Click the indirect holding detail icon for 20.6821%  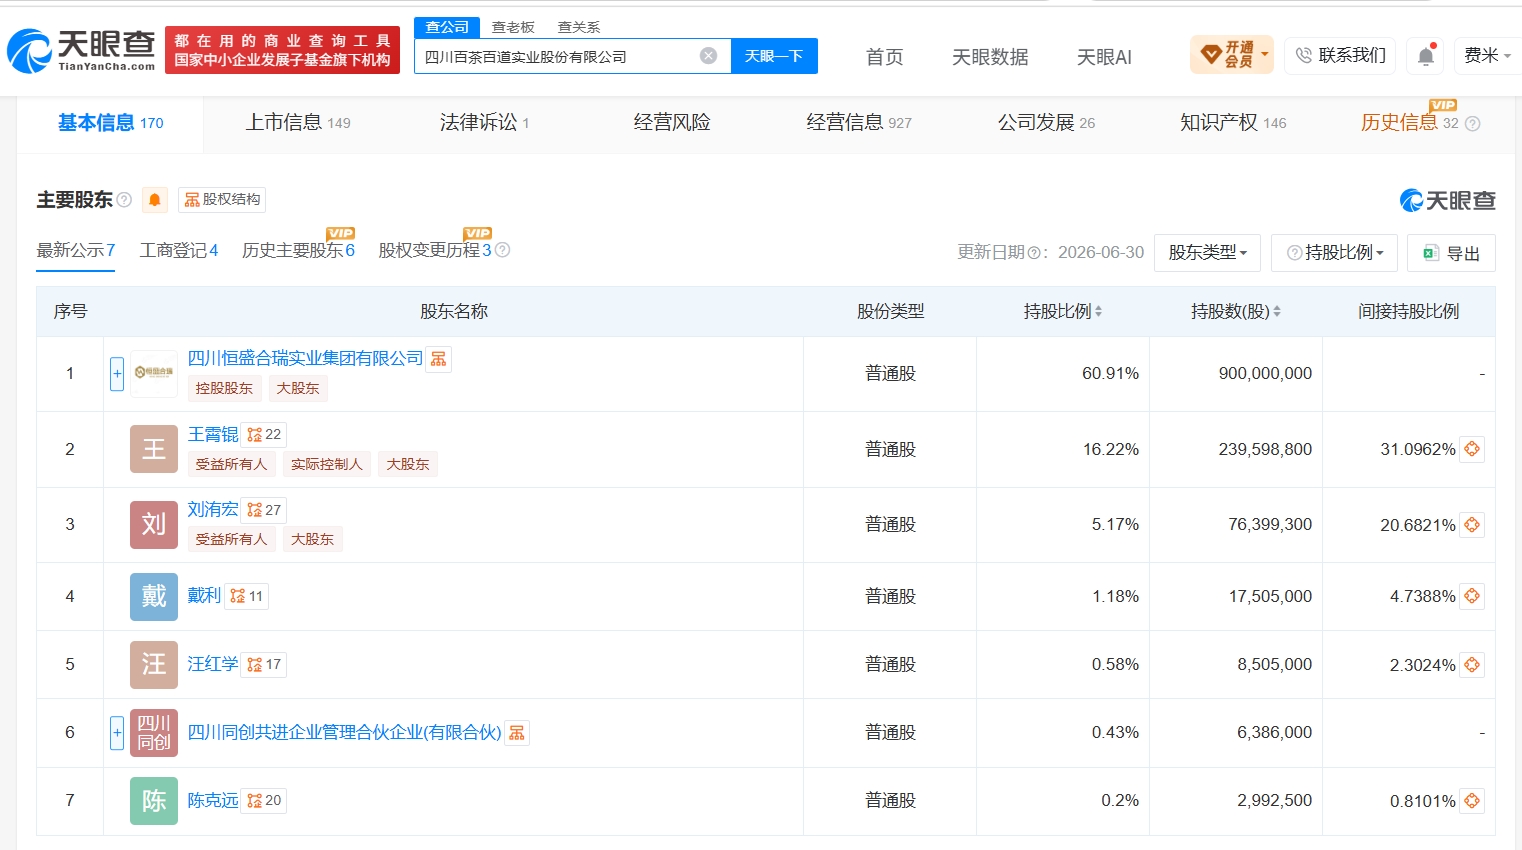pyautogui.click(x=1472, y=525)
